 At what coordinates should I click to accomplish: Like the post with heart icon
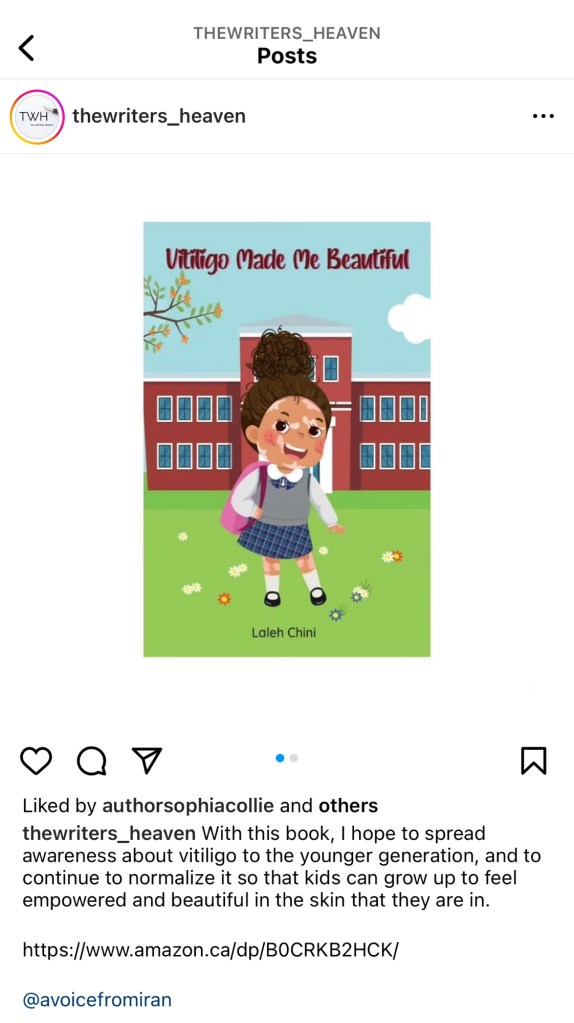36,761
